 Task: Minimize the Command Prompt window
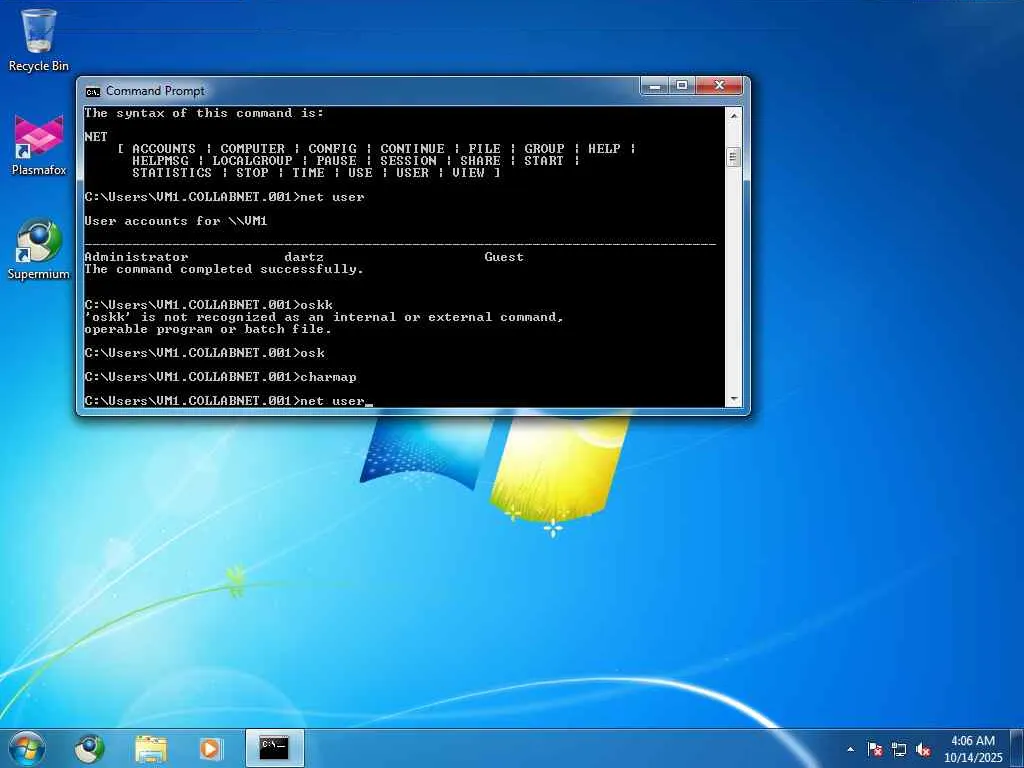click(655, 86)
